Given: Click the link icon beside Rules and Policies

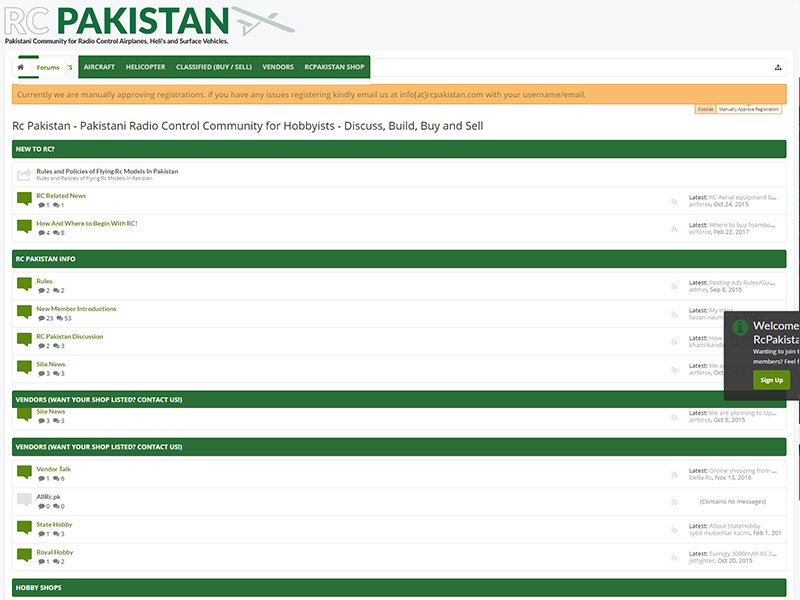Looking at the screenshot, I should [x=24, y=174].
